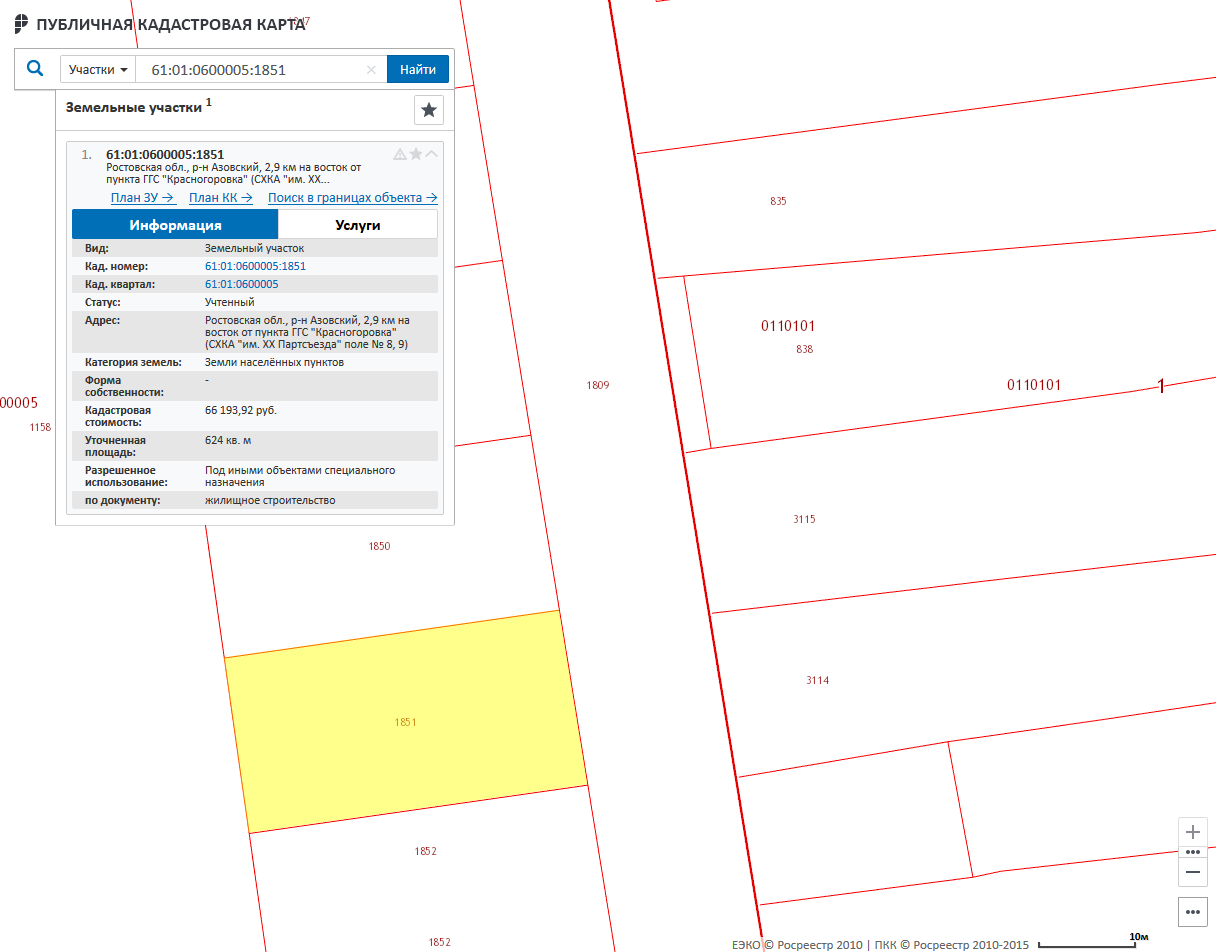Open favorites with the star button in results header

tap(429, 110)
